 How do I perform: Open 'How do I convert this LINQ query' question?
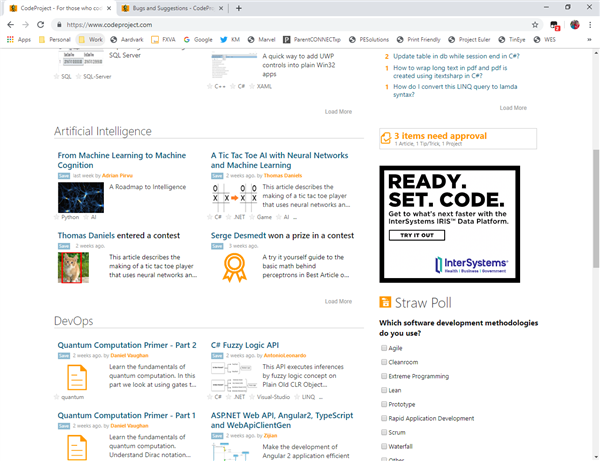click(455, 91)
